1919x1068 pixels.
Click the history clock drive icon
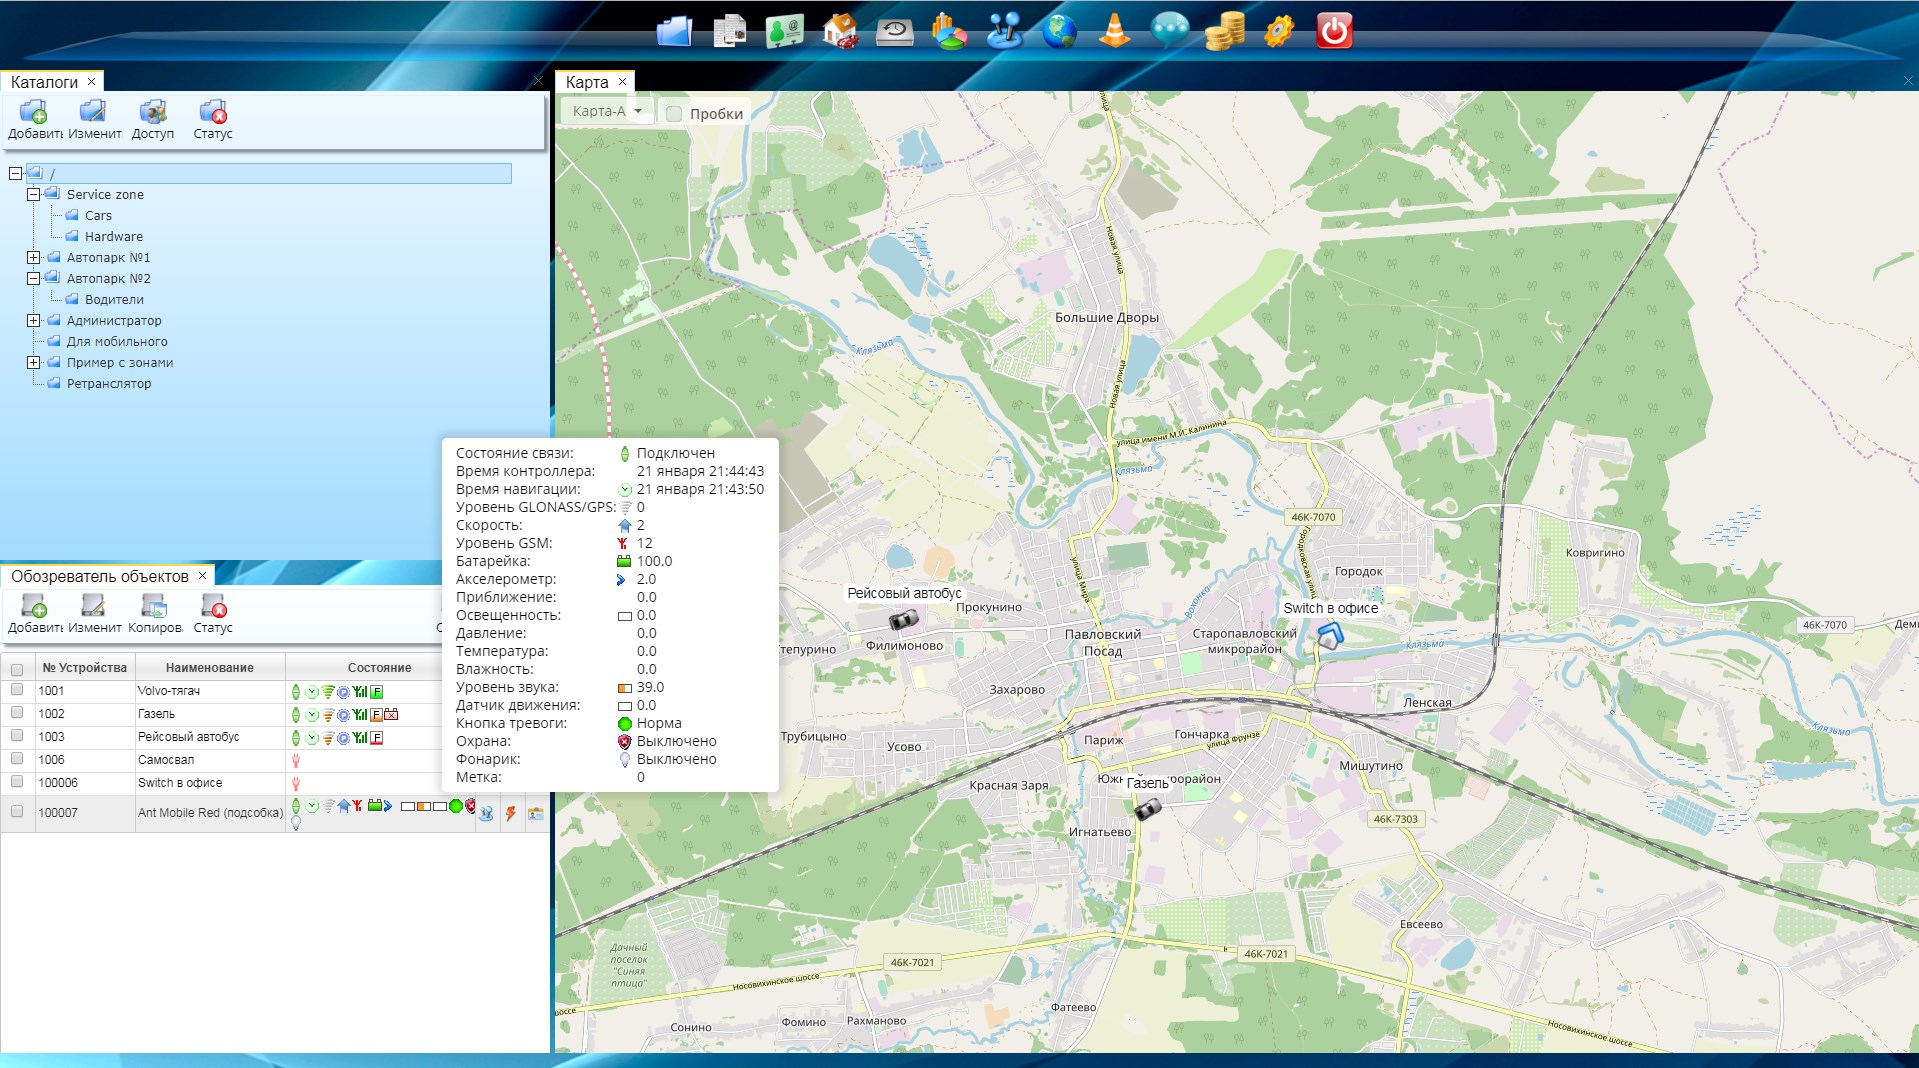click(x=894, y=31)
